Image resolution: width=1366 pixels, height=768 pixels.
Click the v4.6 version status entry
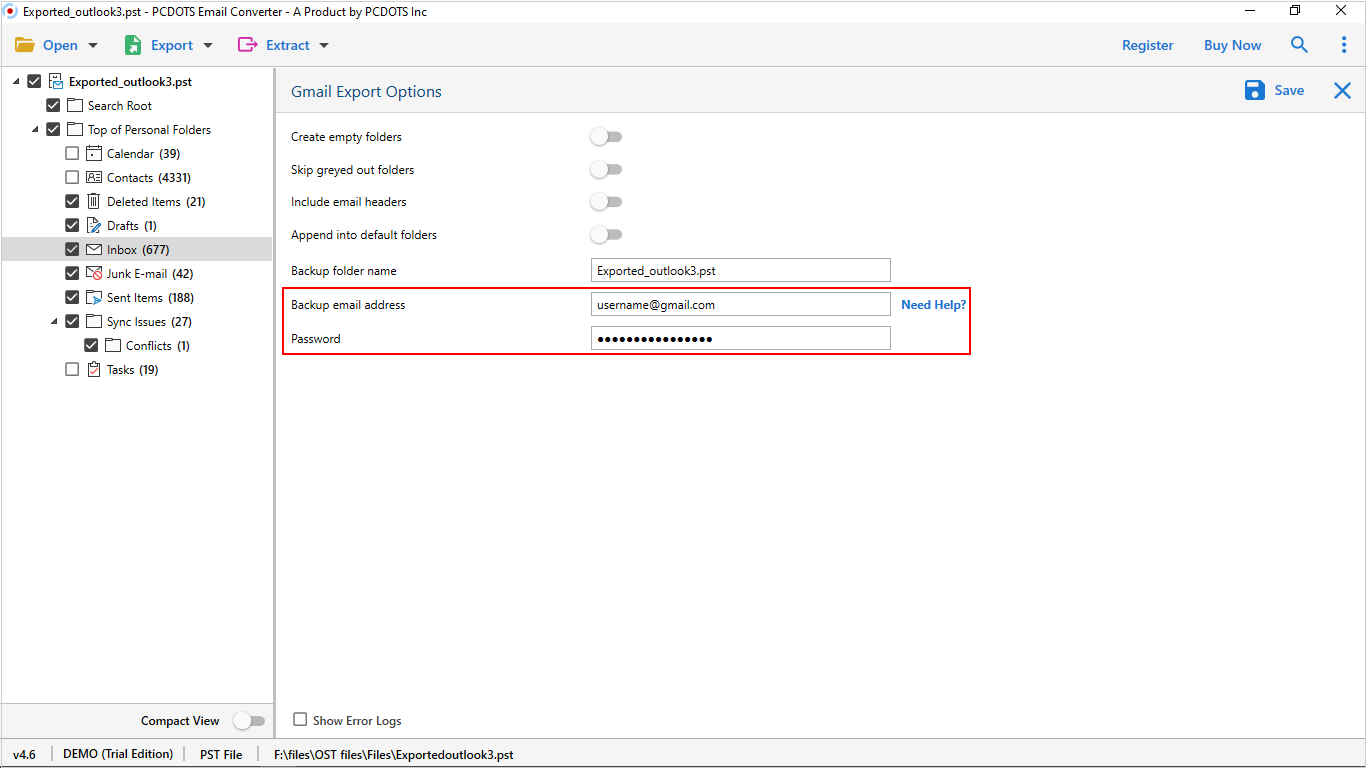(24, 755)
